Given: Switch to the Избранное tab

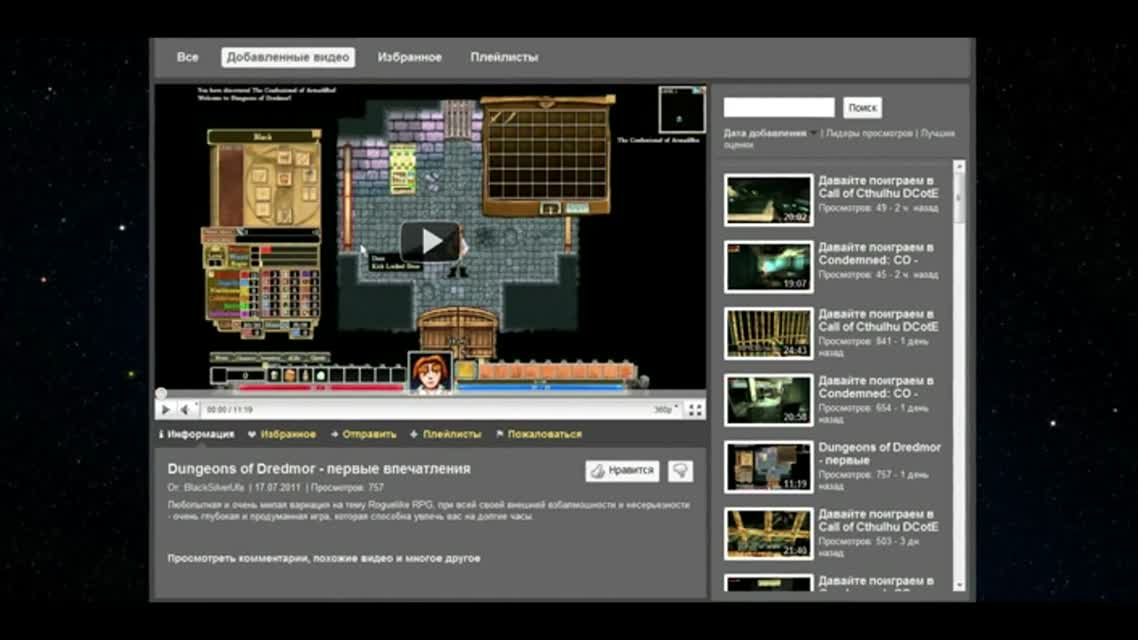Looking at the screenshot, I should coord(409,57).
